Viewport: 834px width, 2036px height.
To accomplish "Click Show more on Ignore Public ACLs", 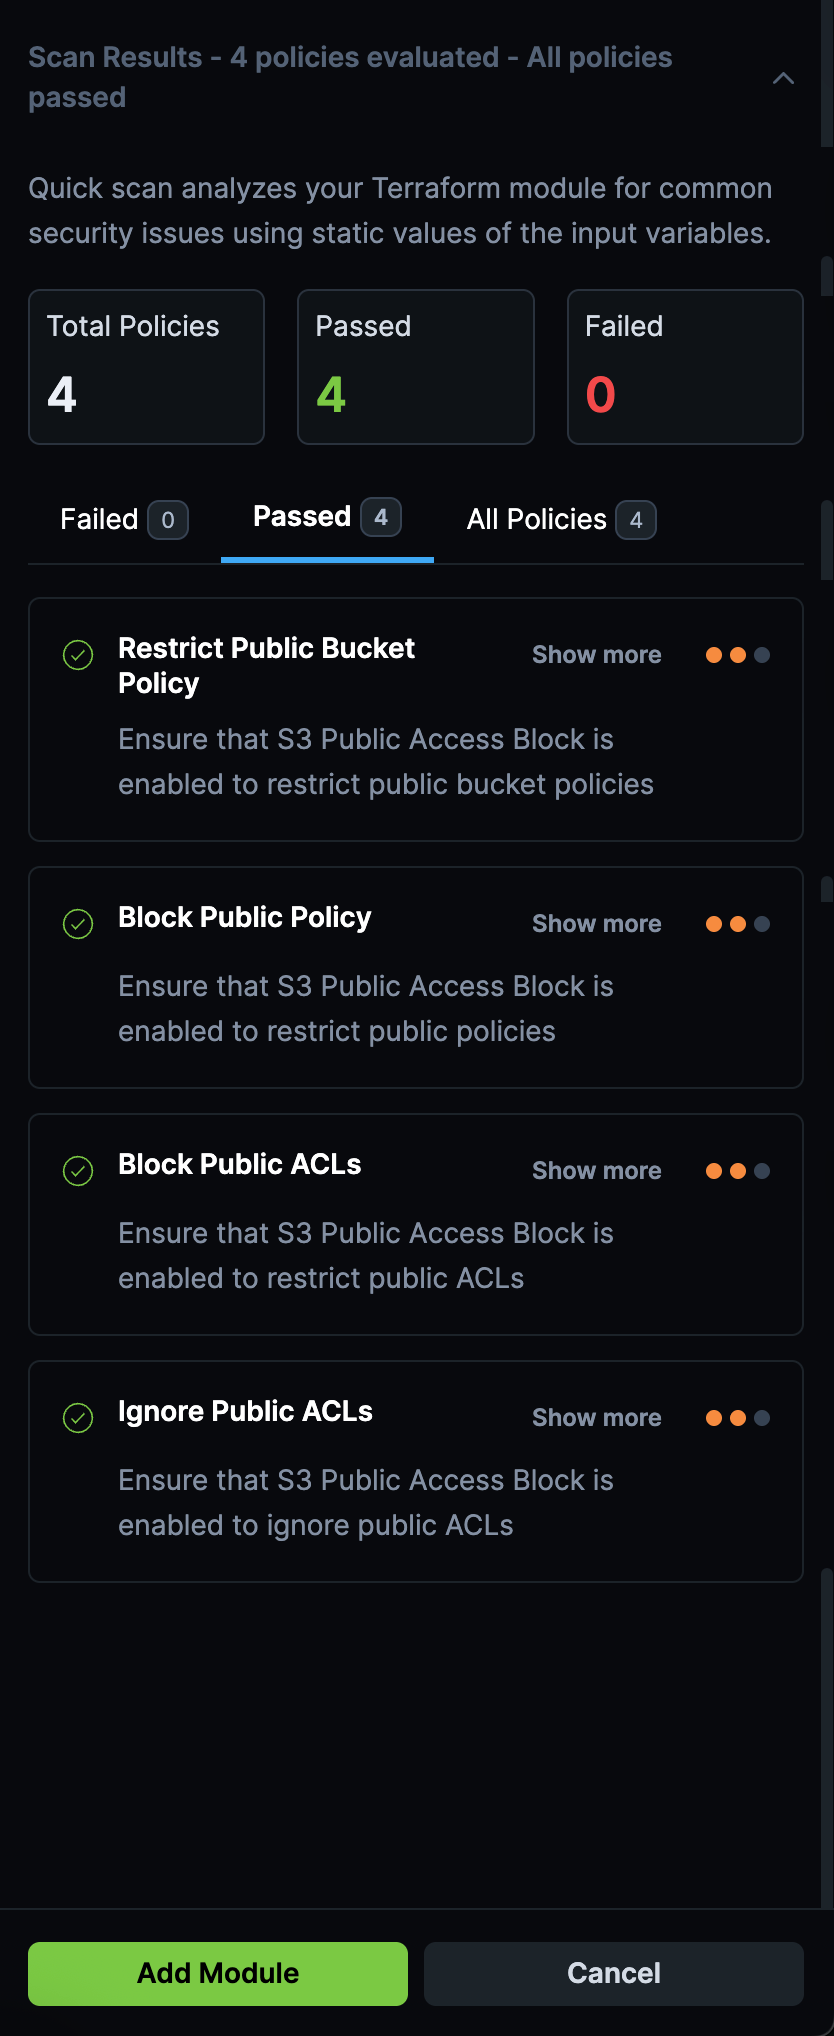I will coord(596,1417).
